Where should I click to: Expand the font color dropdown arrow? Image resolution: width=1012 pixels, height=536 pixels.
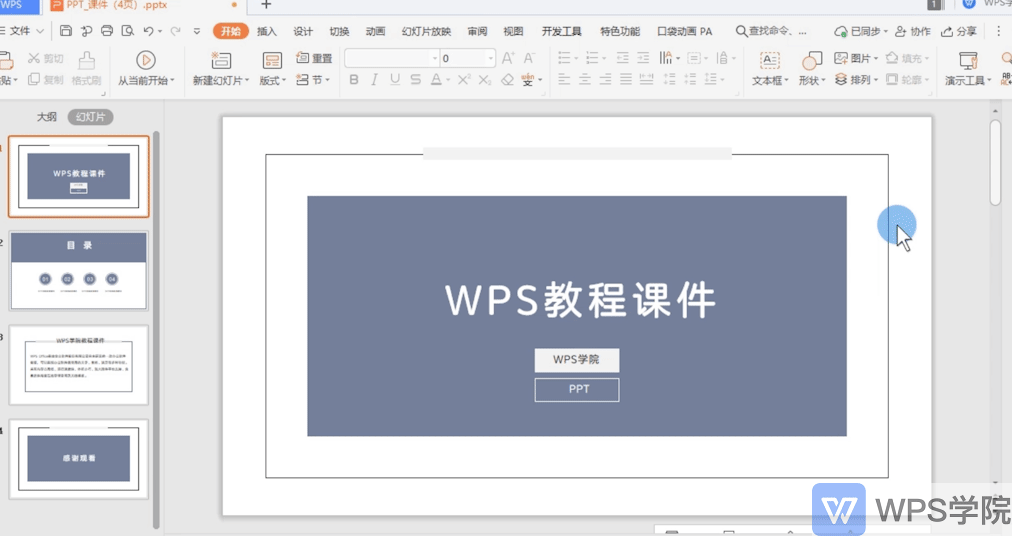tap(448, 80)
